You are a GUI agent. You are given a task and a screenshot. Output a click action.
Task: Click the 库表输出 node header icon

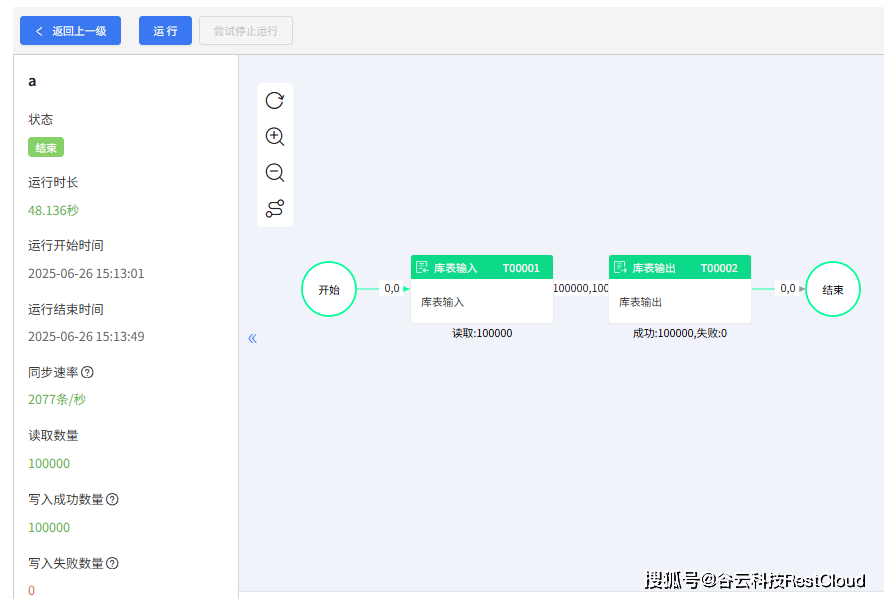[x=620, y=268]
